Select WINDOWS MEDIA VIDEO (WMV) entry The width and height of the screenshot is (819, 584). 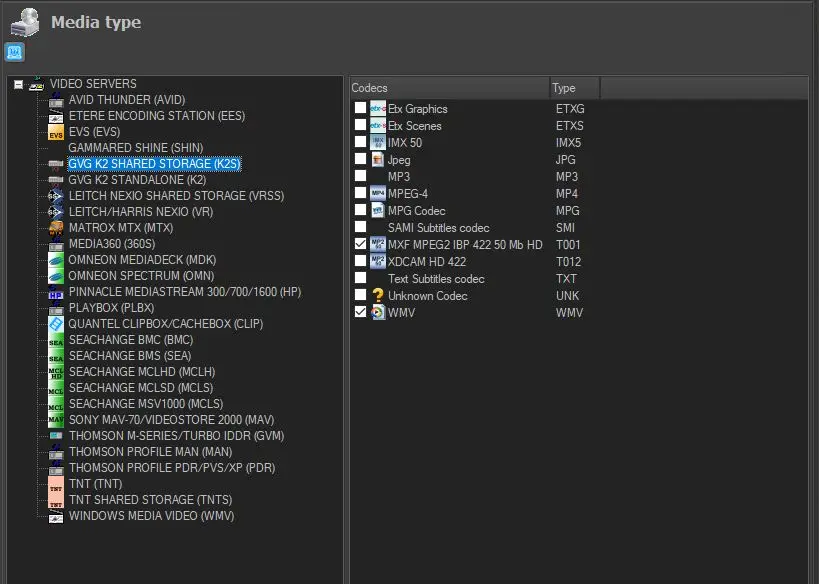[151, 516]
